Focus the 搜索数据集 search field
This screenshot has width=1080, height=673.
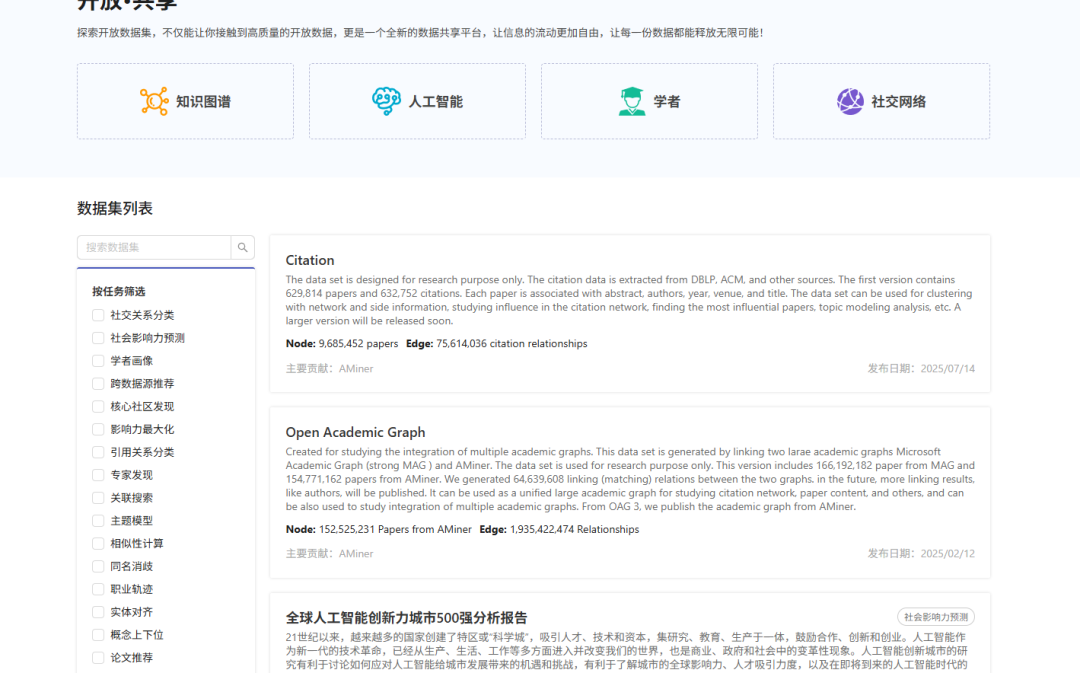click(154, 247)
